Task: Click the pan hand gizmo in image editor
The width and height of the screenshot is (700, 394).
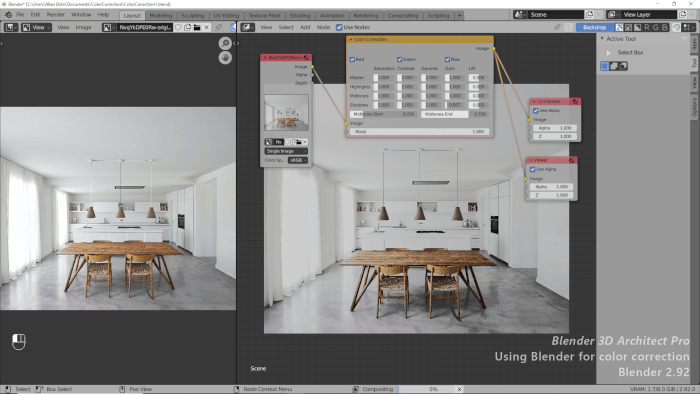Action: (x=225, y=58)
